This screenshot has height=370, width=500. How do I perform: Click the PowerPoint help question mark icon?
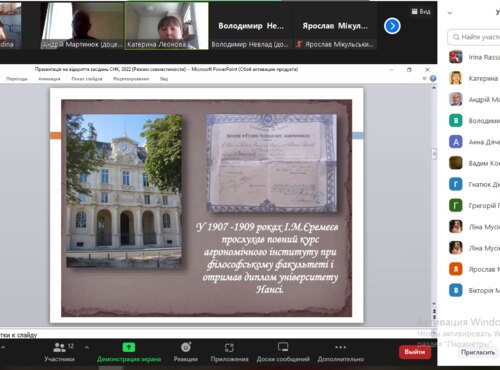433,79
